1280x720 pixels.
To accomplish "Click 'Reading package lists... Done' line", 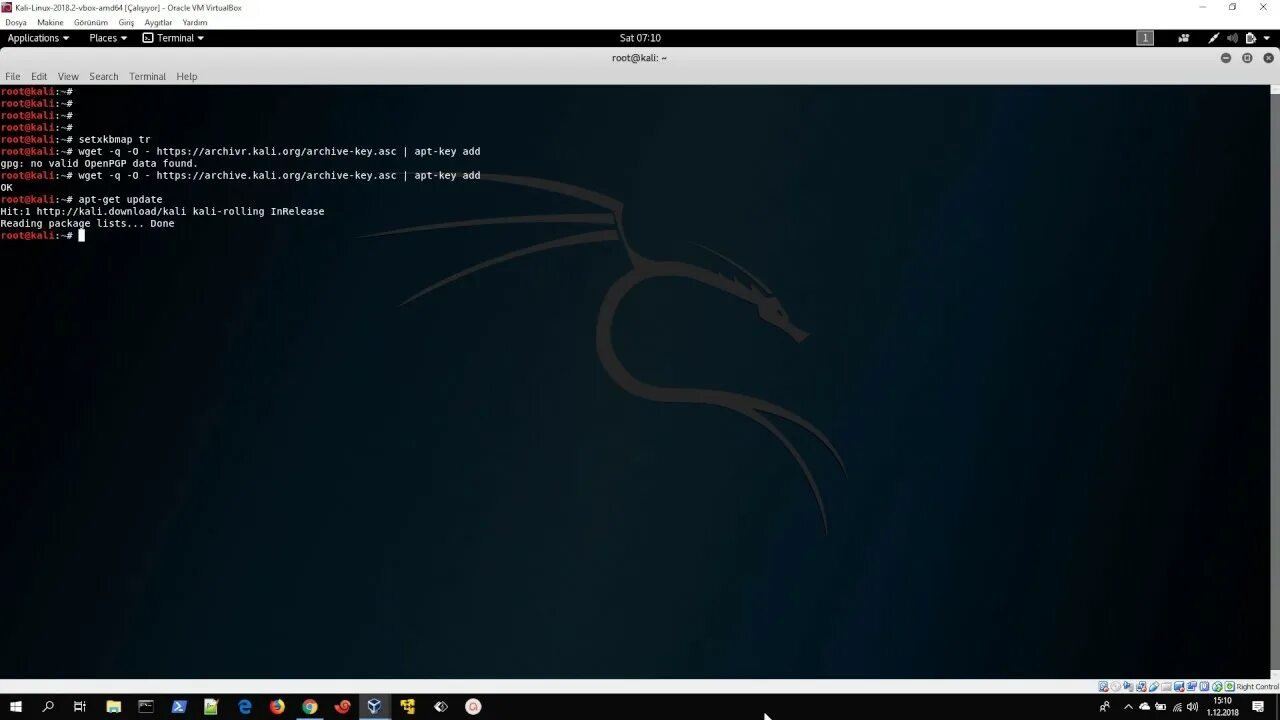I will (x=87, y=224).
